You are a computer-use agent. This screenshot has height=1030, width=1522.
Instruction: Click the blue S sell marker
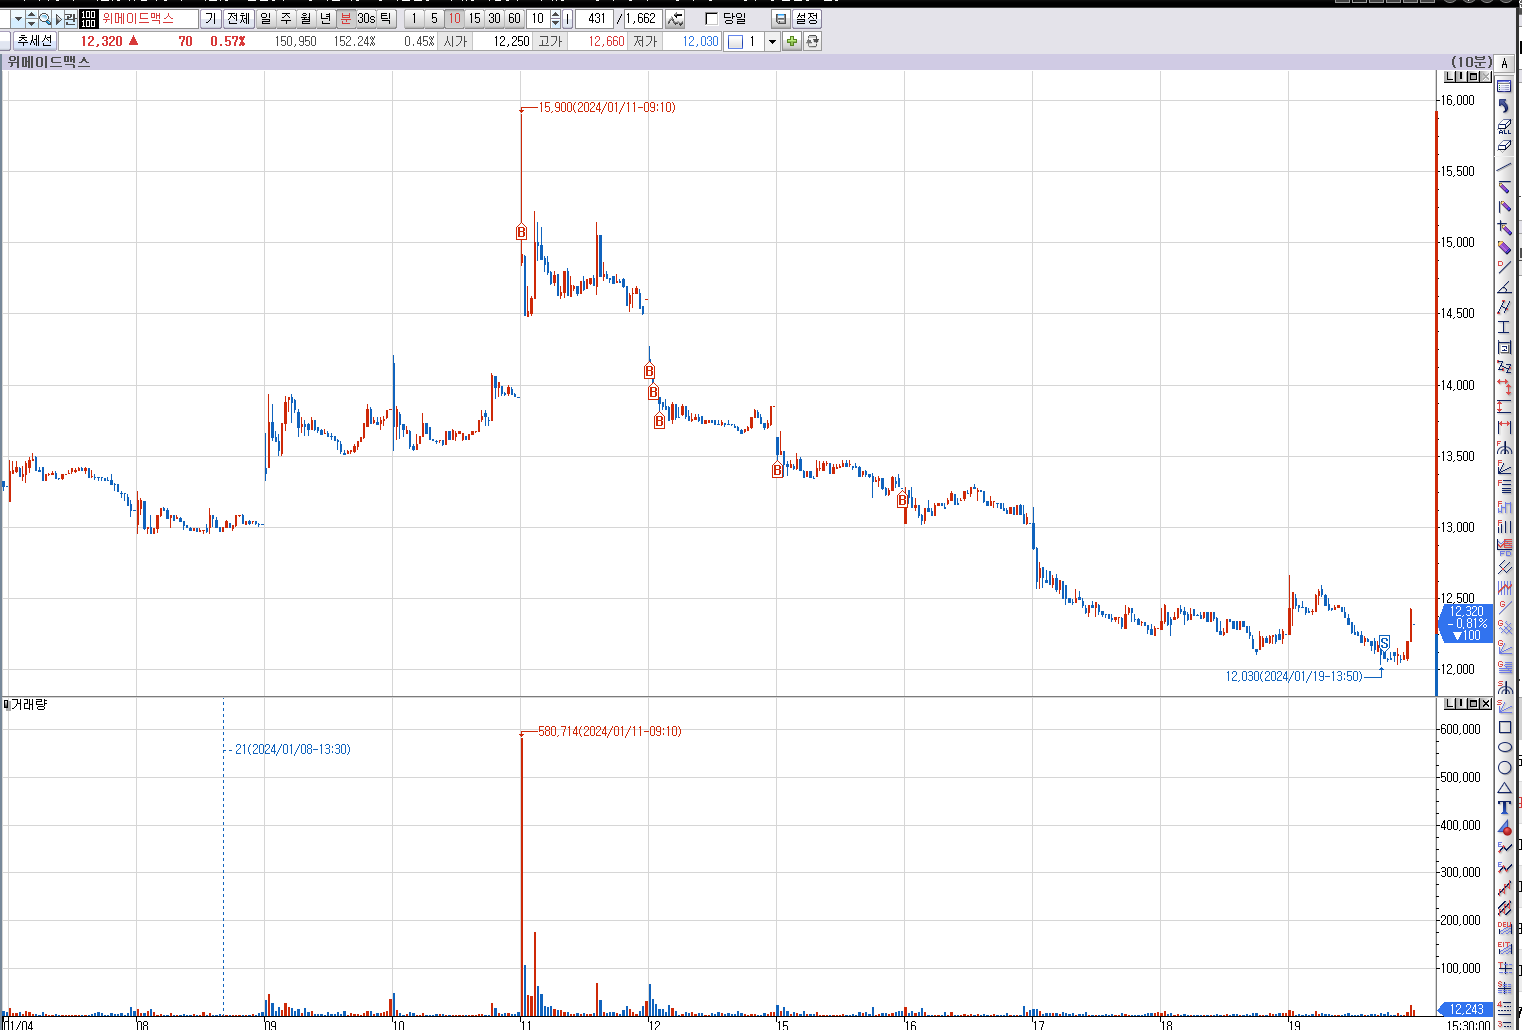[x=1384, y=643]
